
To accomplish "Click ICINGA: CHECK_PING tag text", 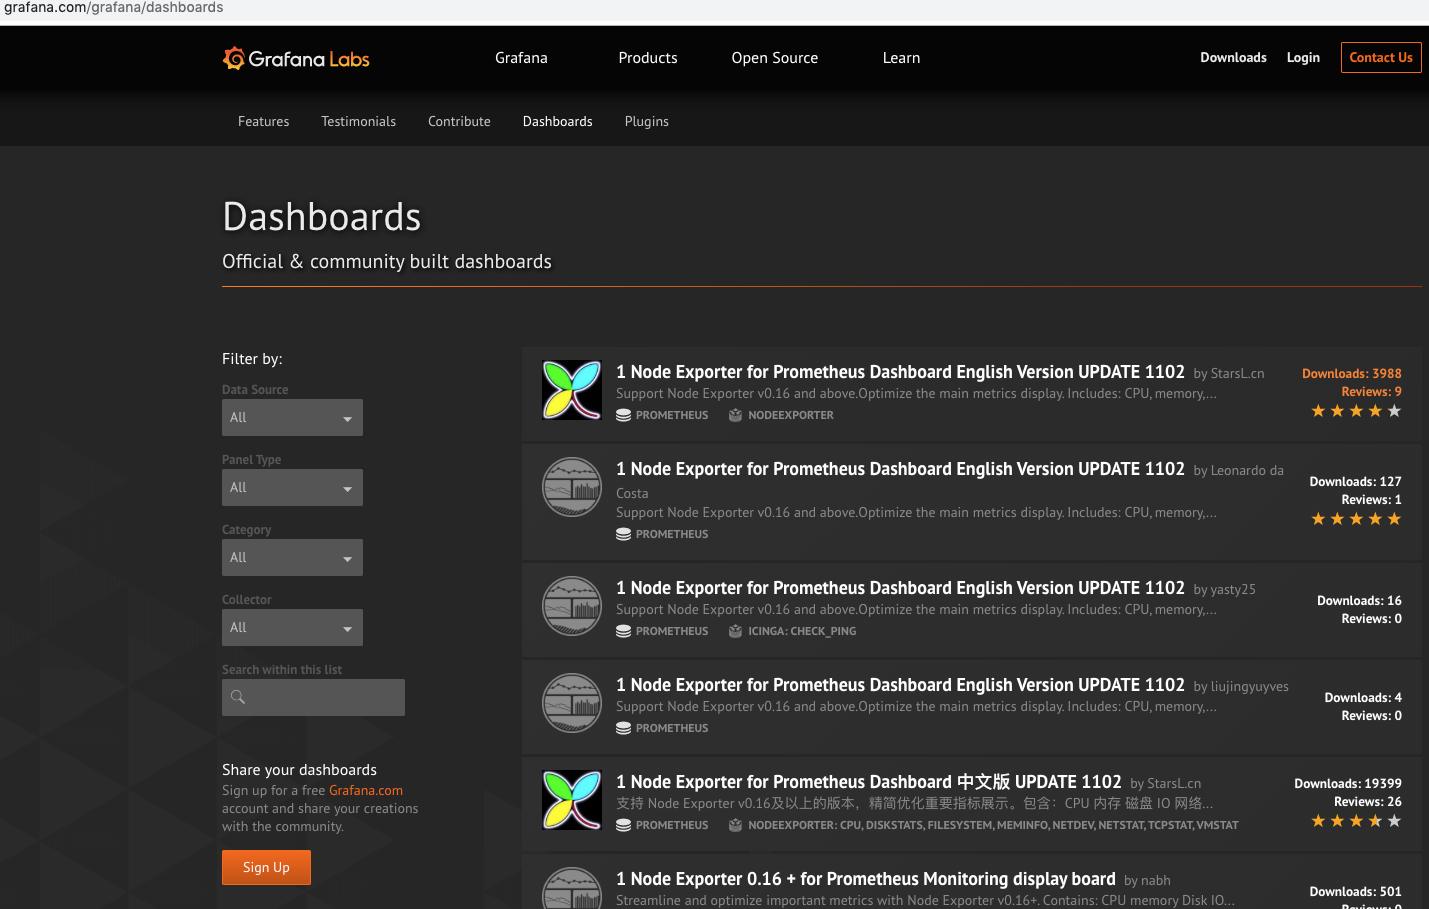I will [x=802, y=631].
